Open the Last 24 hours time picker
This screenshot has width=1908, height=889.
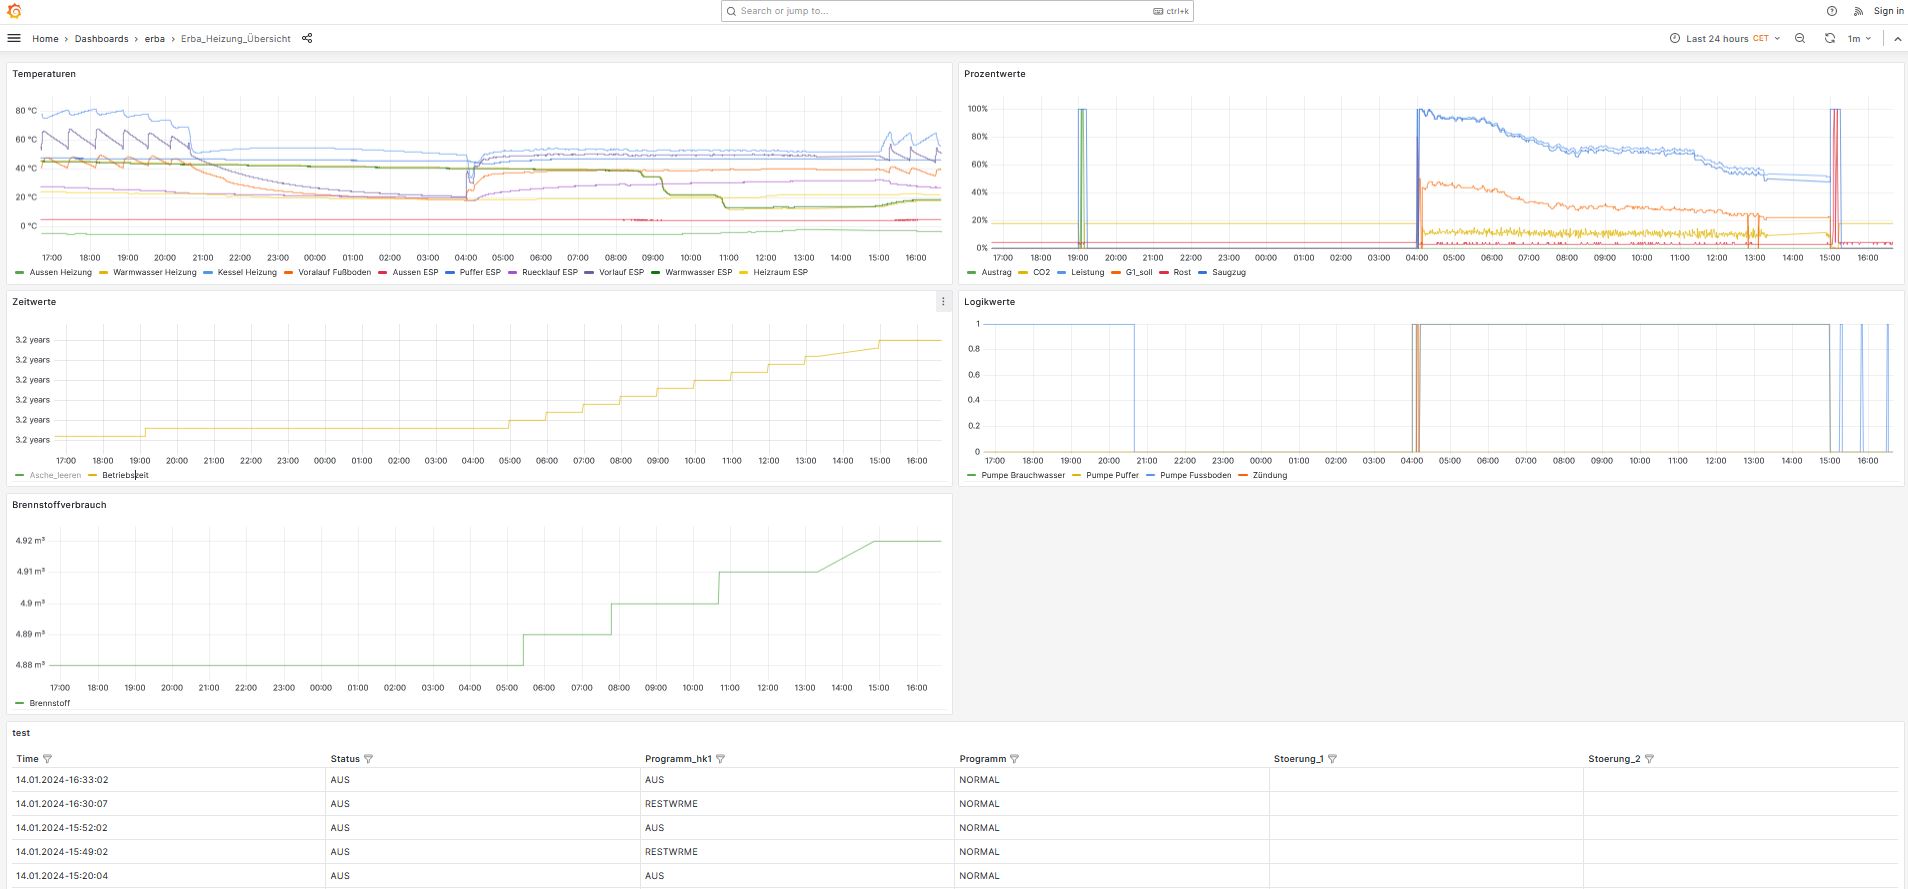[1725, 38]
